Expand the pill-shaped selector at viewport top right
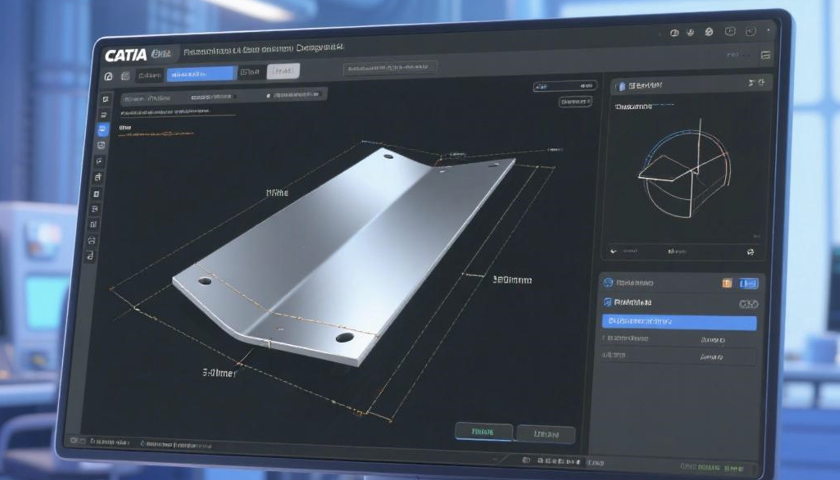 coord(574,102)
